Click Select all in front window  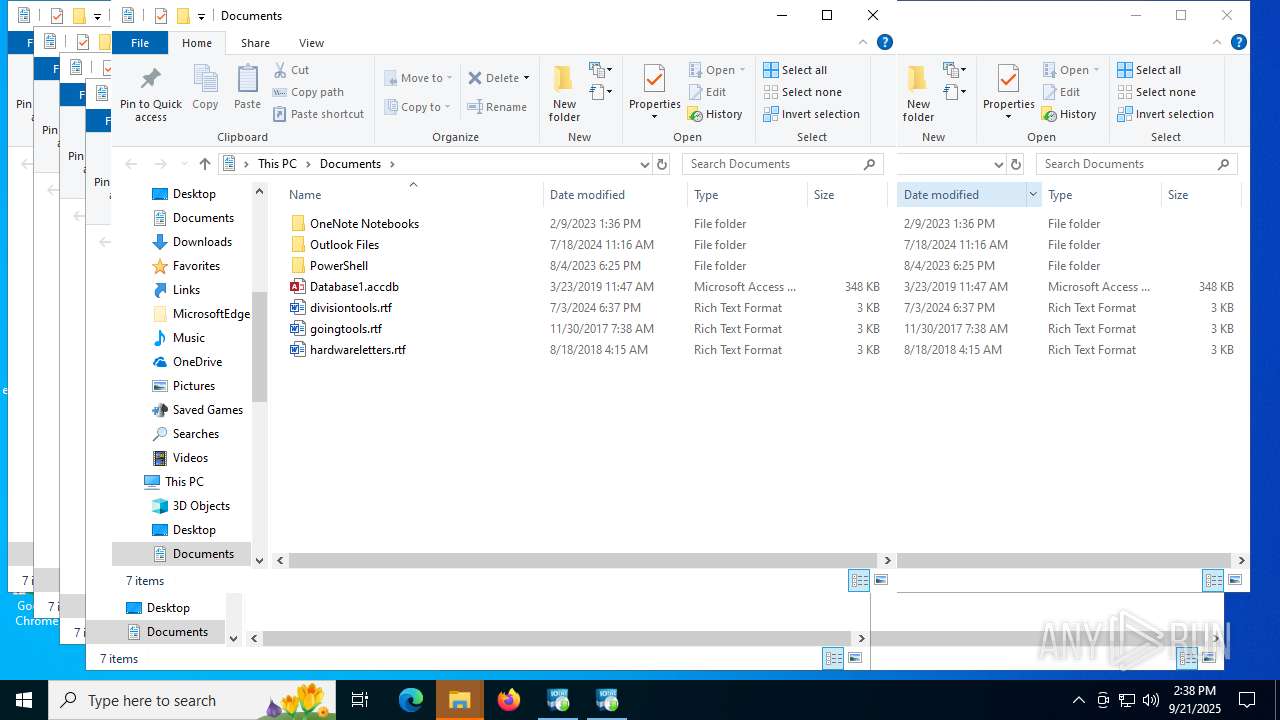(x=795, y=70)
